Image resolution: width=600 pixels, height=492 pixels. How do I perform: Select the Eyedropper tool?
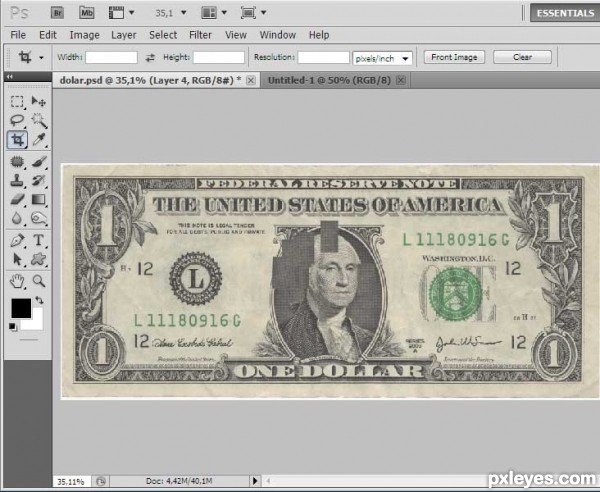[39, 140]
